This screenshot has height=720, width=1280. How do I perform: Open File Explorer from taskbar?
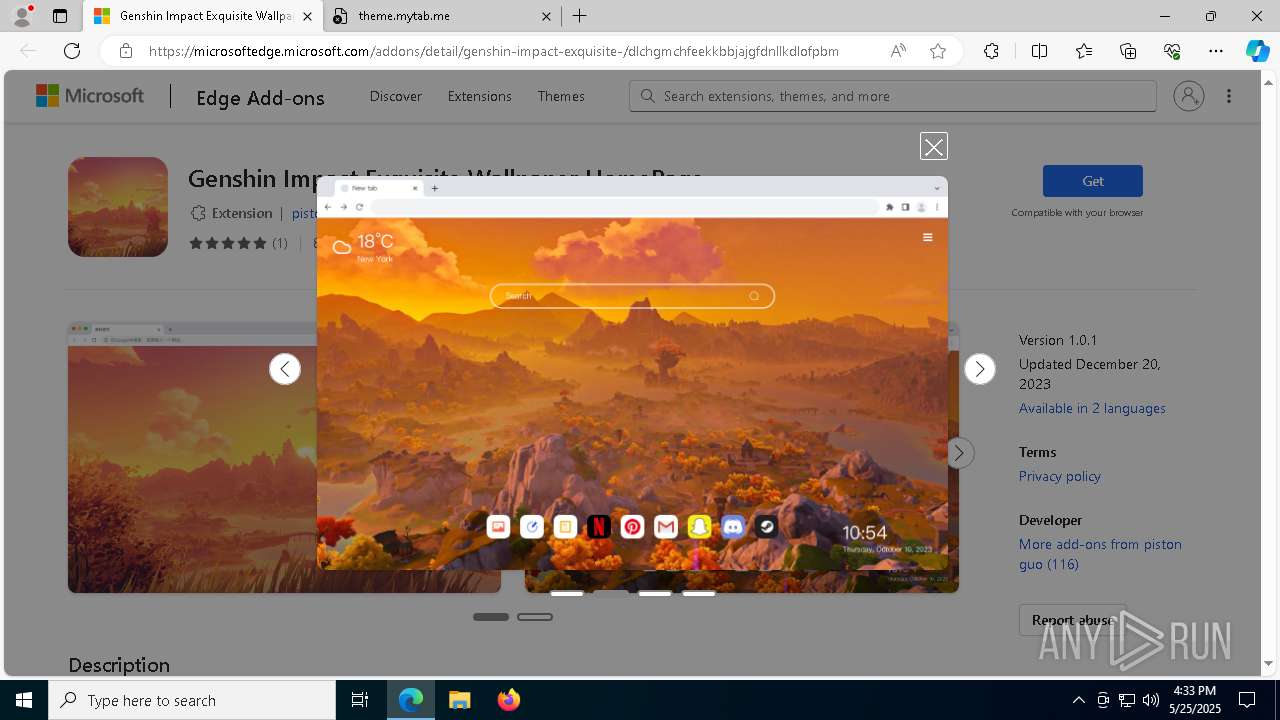459,700
